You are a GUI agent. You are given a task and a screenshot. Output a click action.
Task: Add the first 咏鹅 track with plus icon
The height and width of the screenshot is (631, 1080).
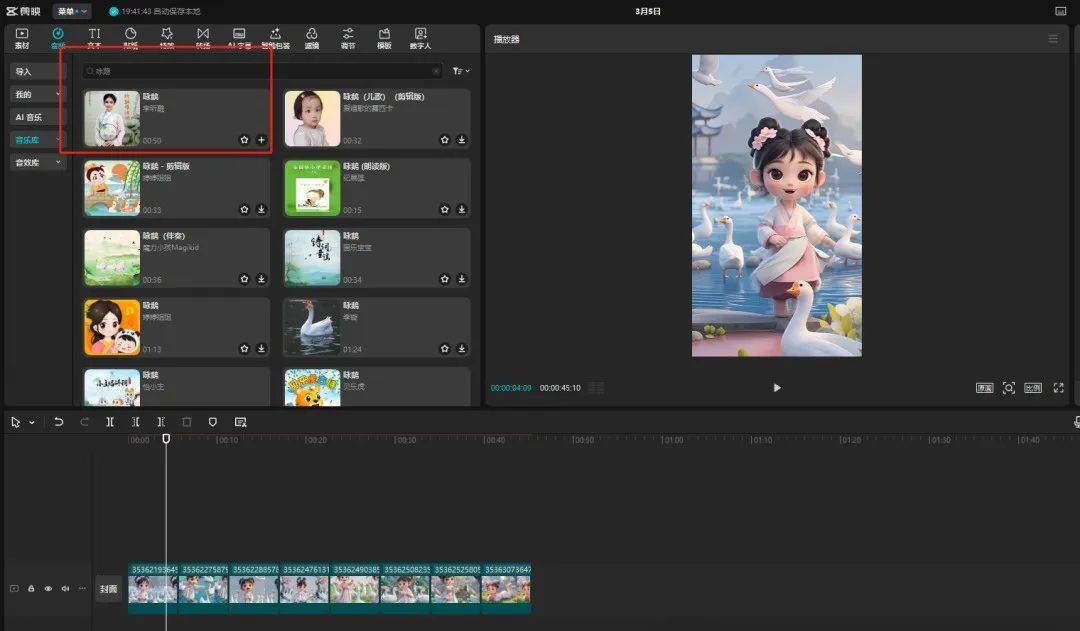261,140
